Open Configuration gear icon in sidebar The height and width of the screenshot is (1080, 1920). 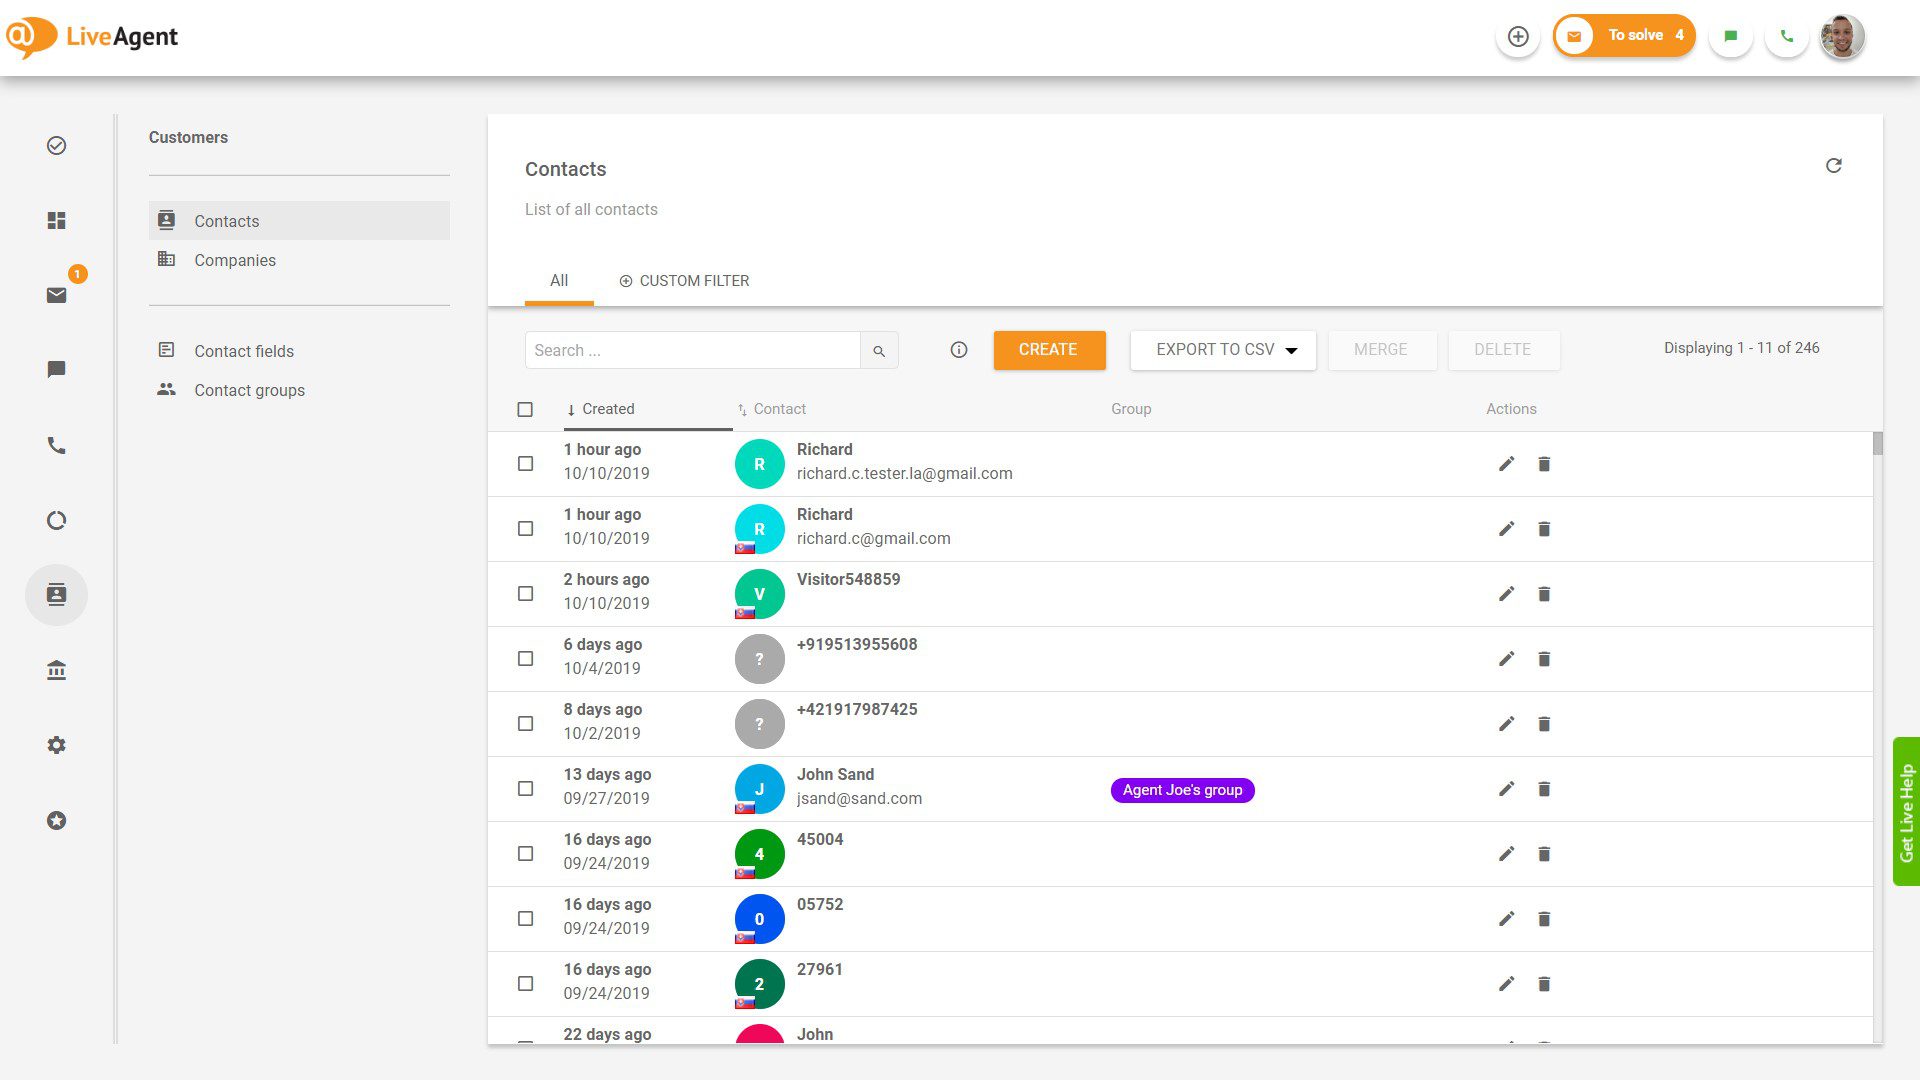click(x=56, y=745)
